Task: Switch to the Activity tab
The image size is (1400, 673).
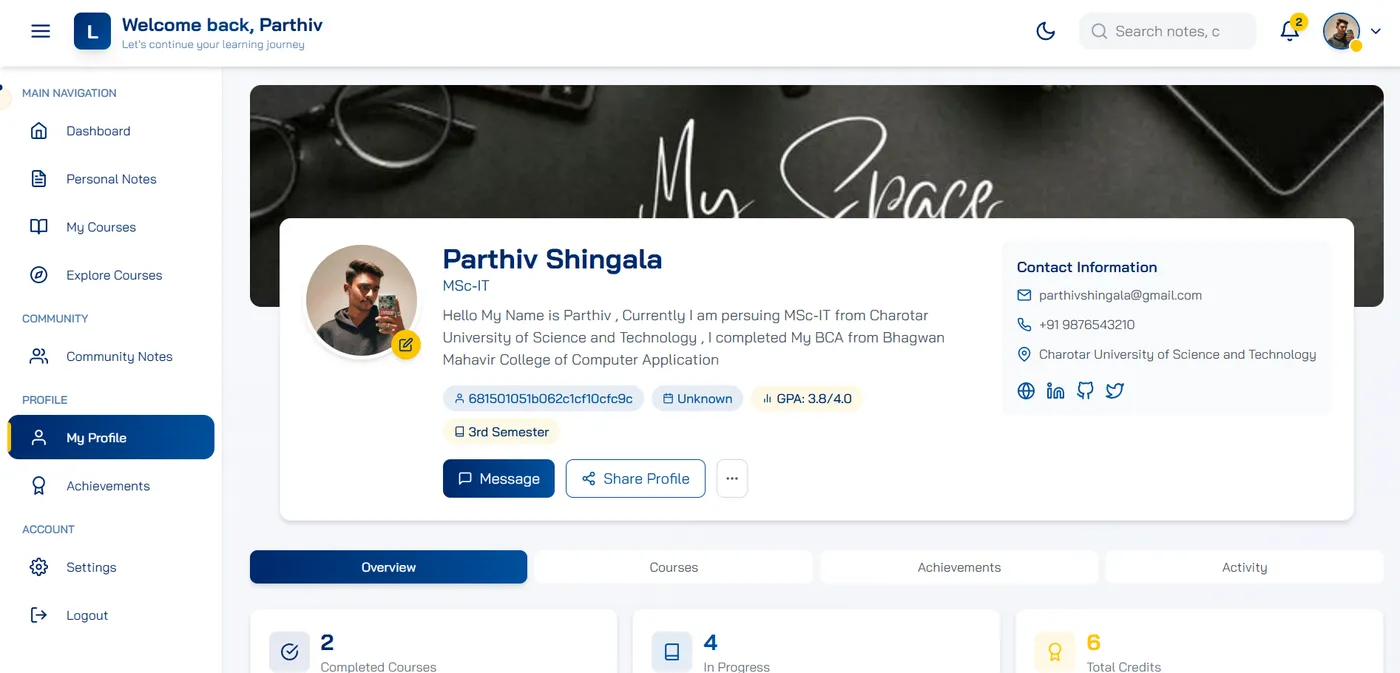Action: (1245, 567)
